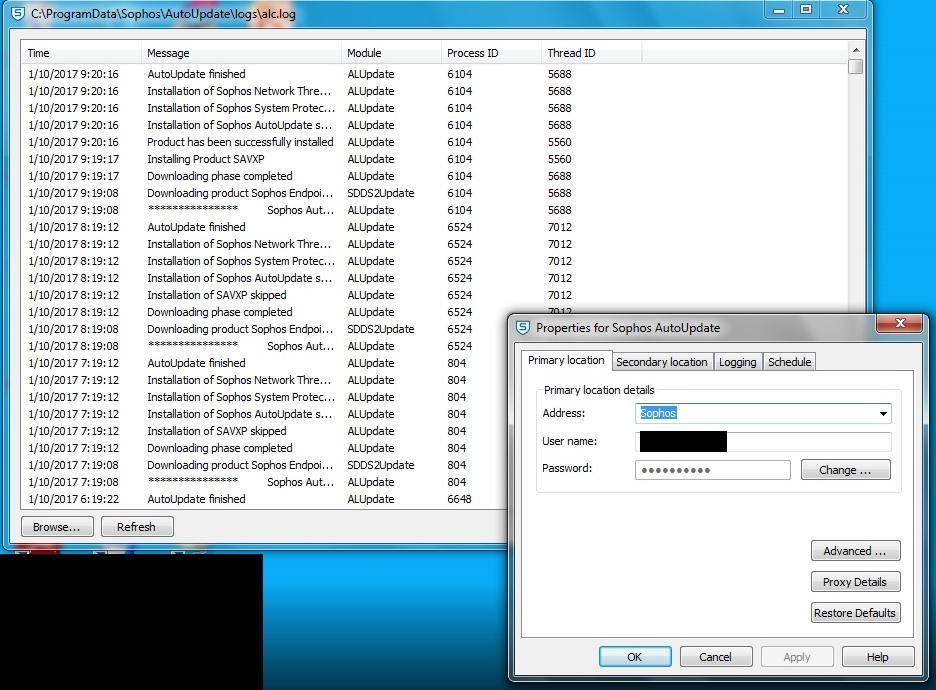Select the 9:19:08 SDDS2Update module row

pyautogui.click(x=435, y=193)
